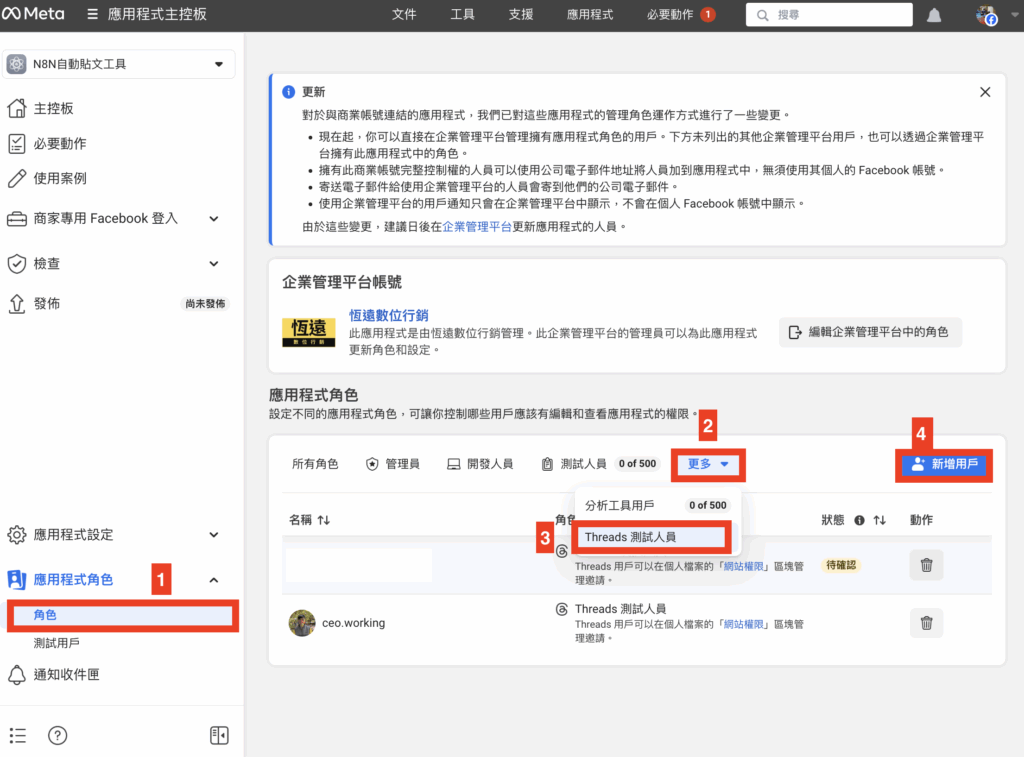This screenshot has width=1024, height=757.
Task: Focus the 搜尋 search field
Action: [829, 14]
